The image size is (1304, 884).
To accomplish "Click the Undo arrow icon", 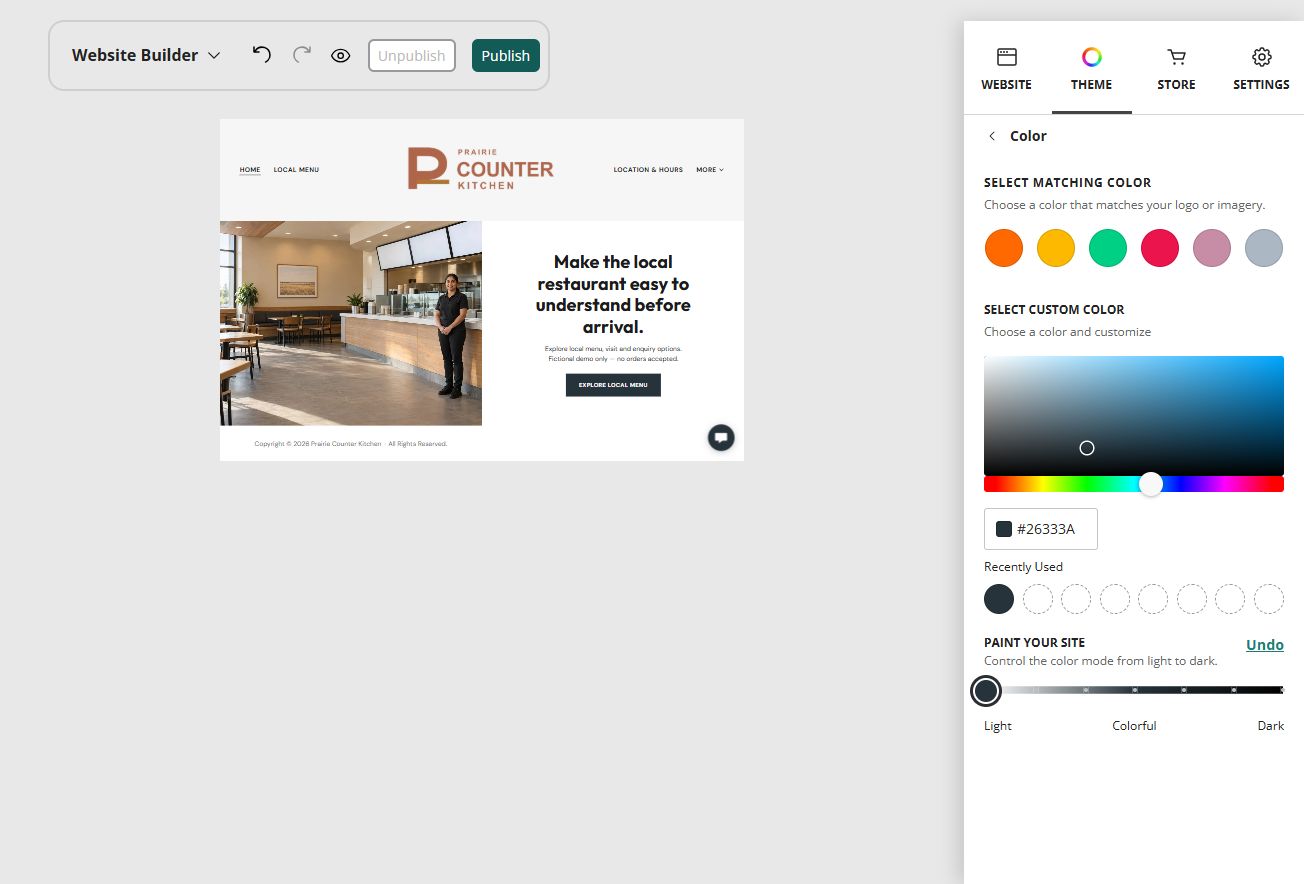I will (262, 55).
